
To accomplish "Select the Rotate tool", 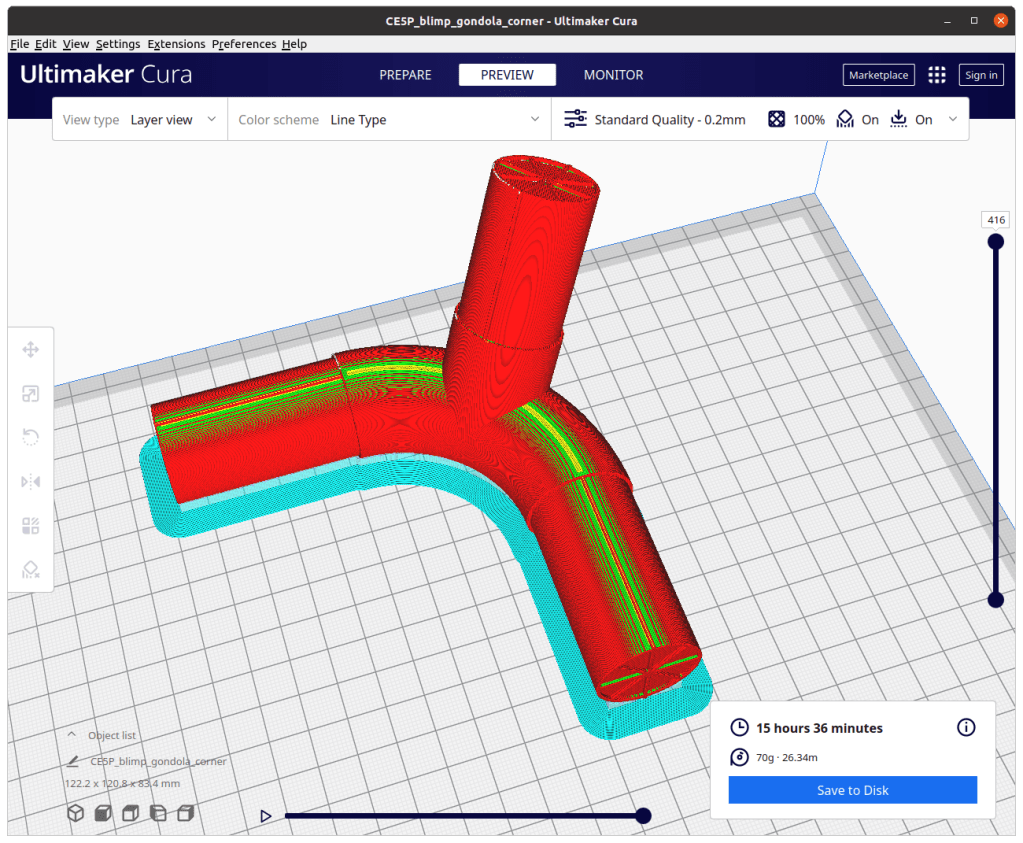I will pos(30,437).
